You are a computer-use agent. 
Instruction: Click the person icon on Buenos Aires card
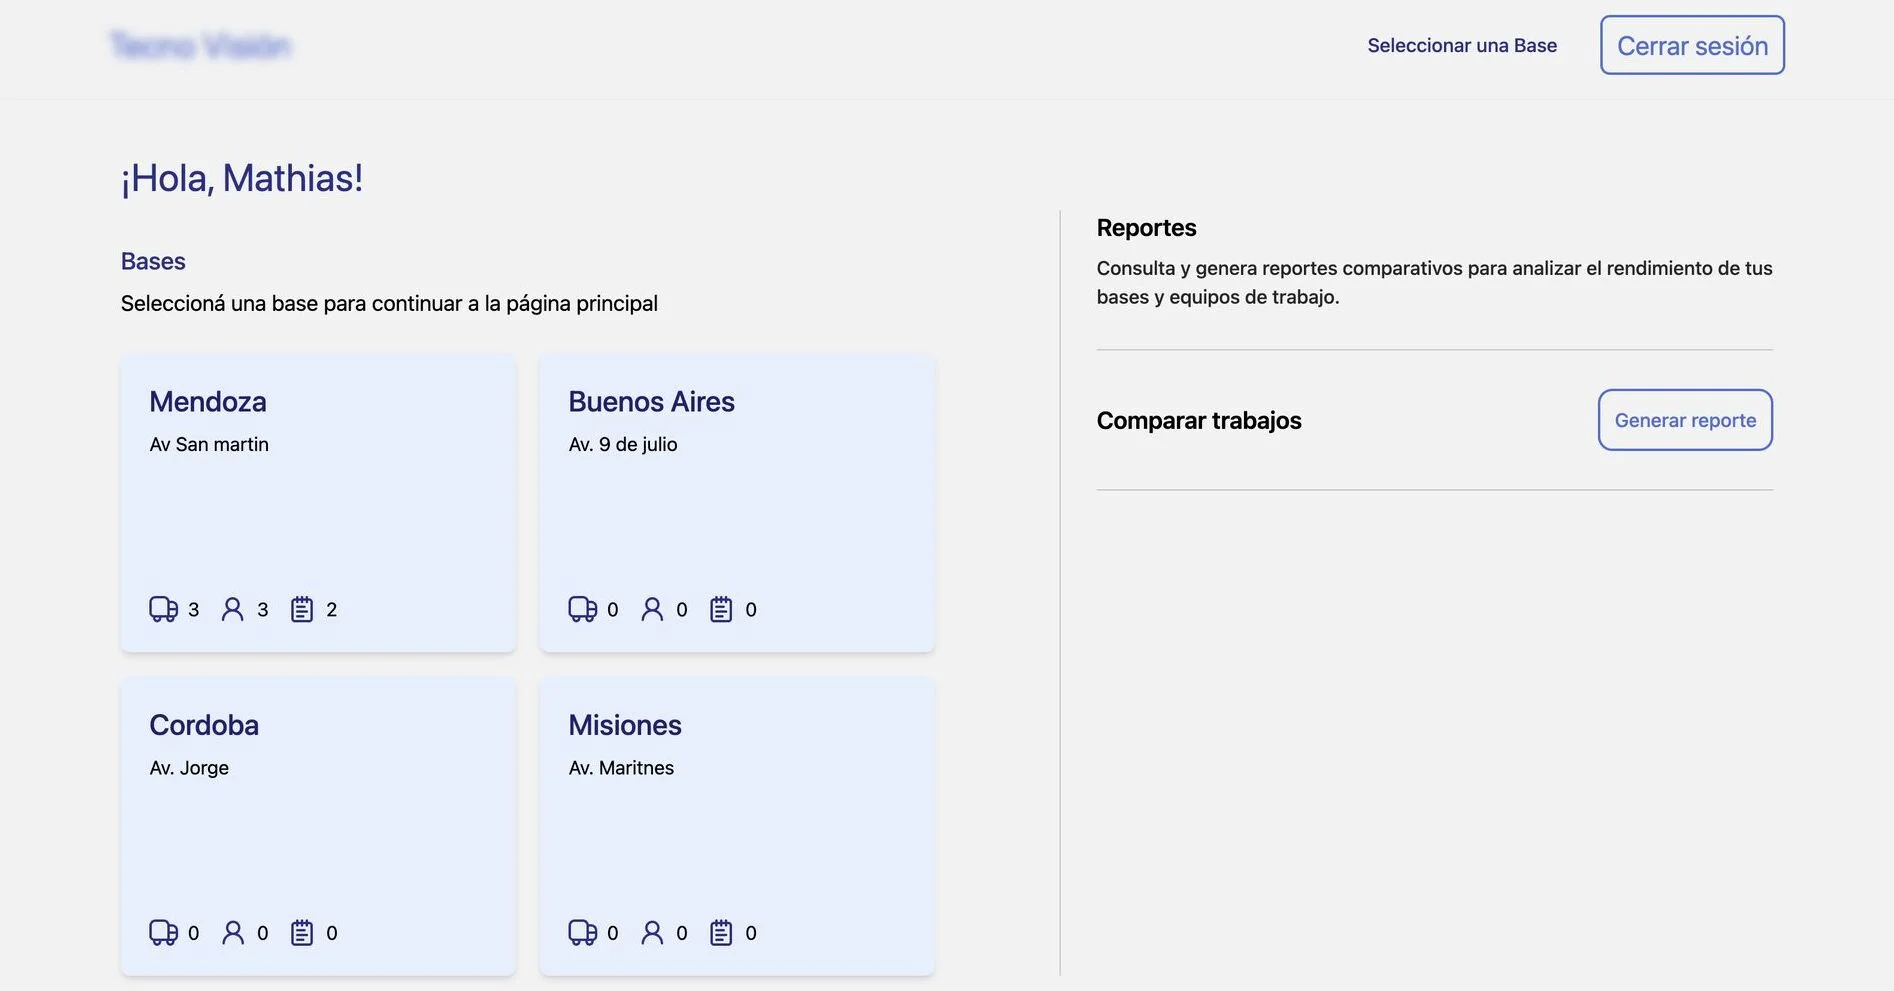point(652,609)
